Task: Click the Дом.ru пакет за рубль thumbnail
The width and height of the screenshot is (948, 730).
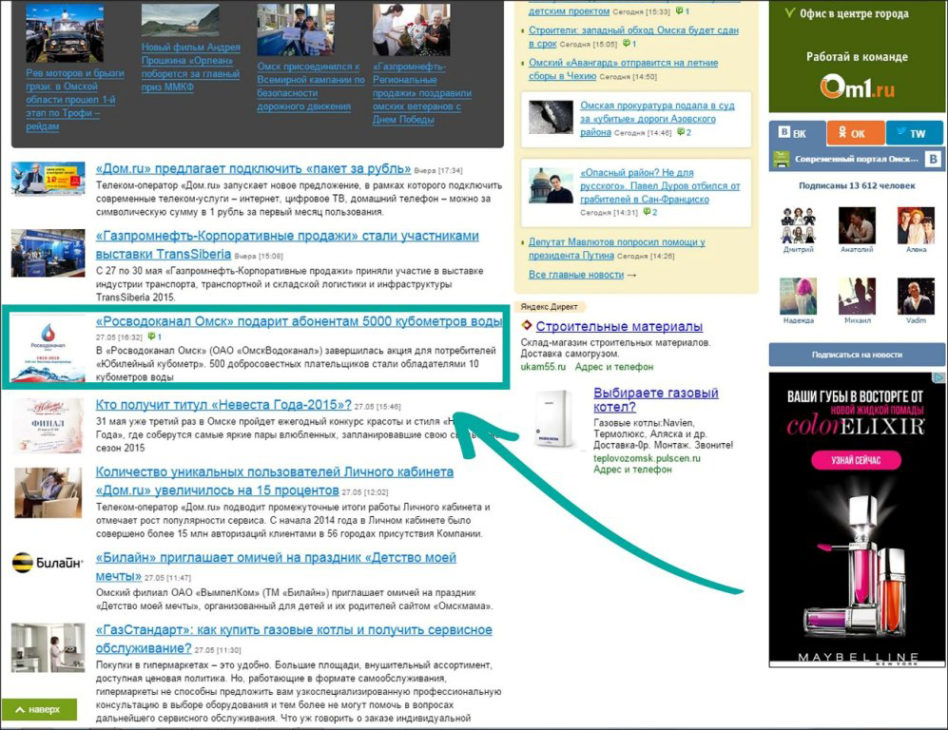Action: tap(48, 178)
